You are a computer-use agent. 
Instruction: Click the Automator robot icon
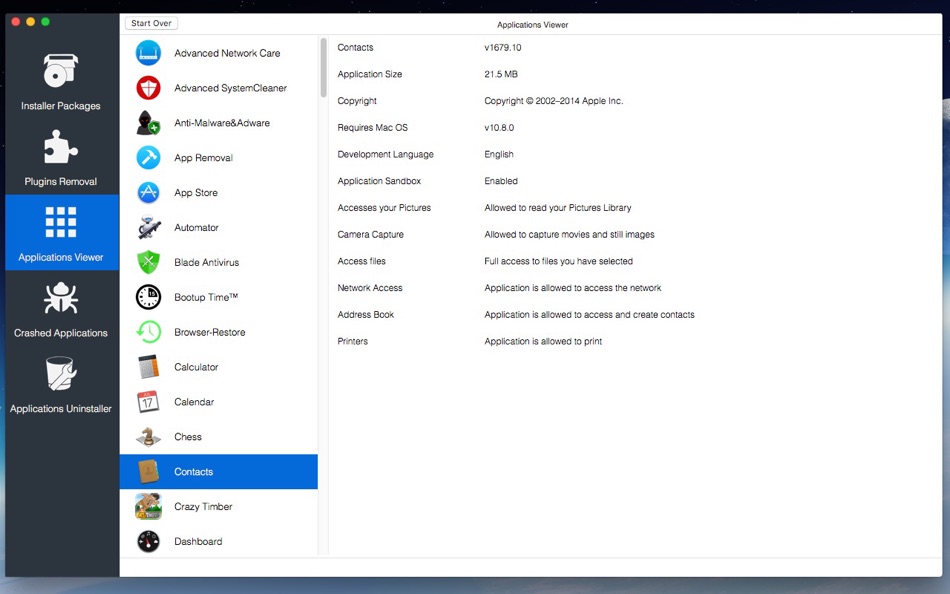point(148,227)
